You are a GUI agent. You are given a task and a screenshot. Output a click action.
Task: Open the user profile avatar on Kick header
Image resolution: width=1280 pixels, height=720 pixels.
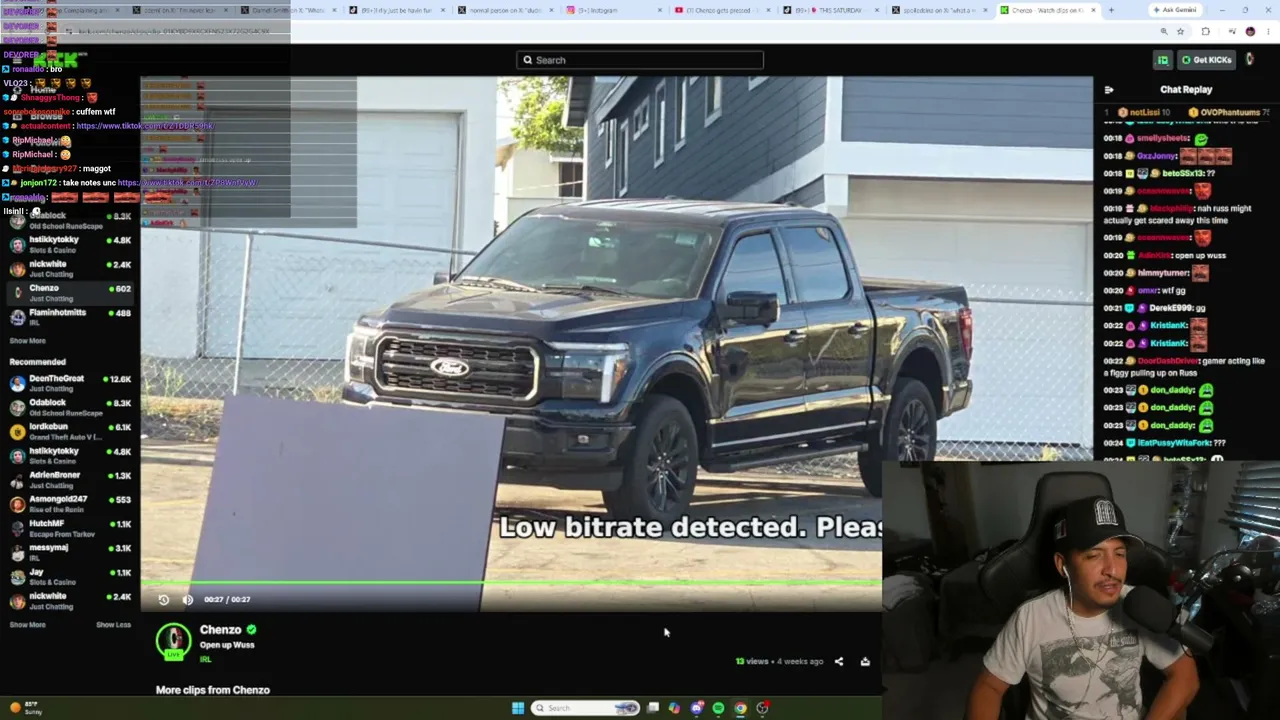coord(1250,60)
